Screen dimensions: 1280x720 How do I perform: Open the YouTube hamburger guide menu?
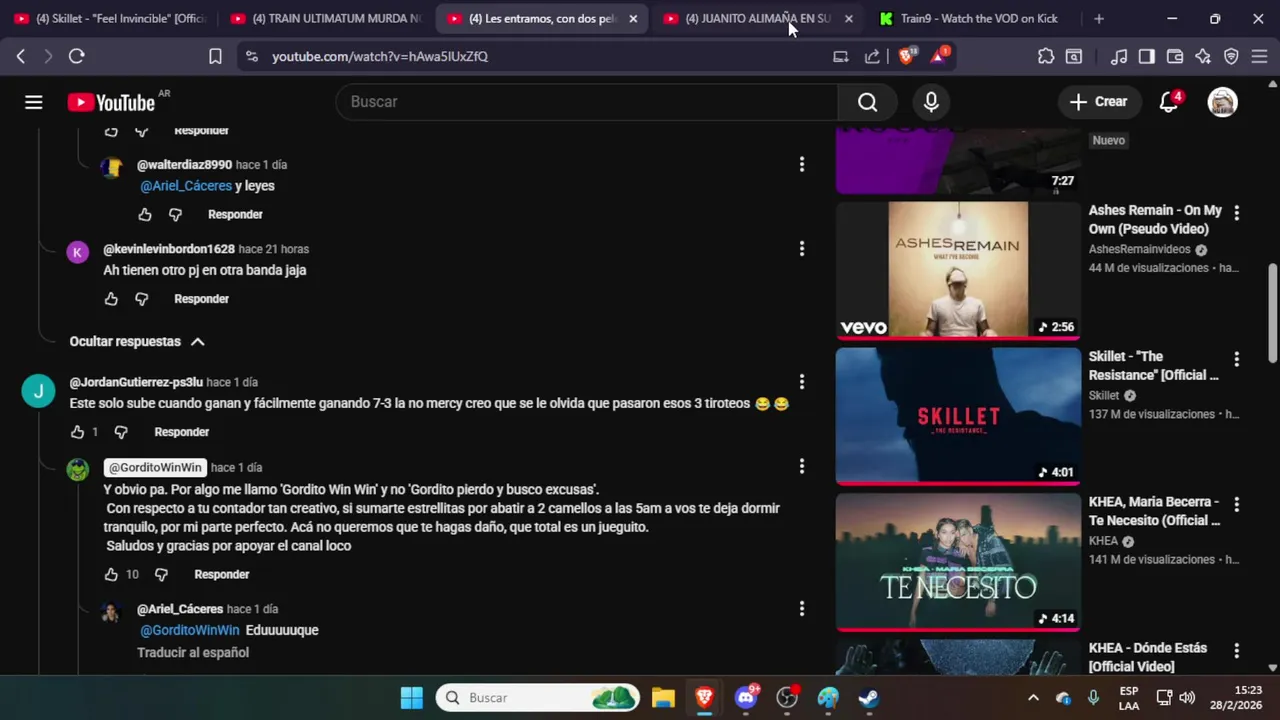[x=34, y=102]
